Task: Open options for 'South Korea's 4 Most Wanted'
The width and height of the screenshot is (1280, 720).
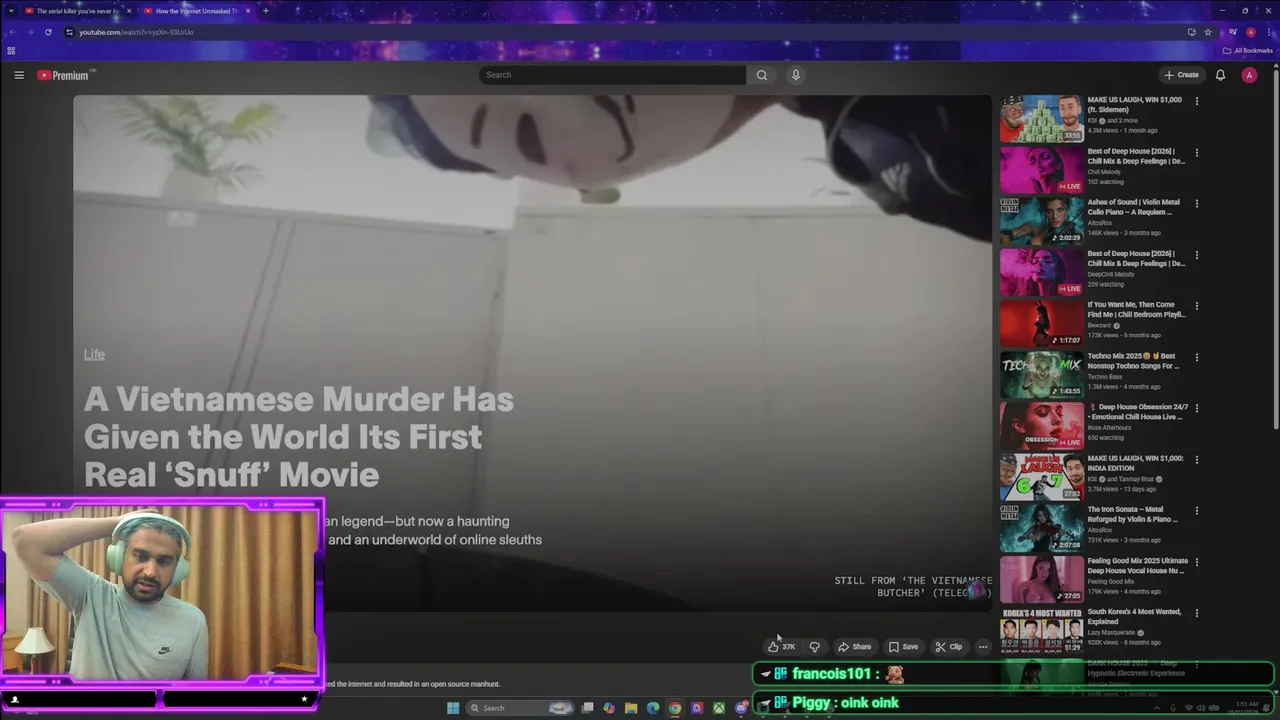Action: click(1196, 612)
